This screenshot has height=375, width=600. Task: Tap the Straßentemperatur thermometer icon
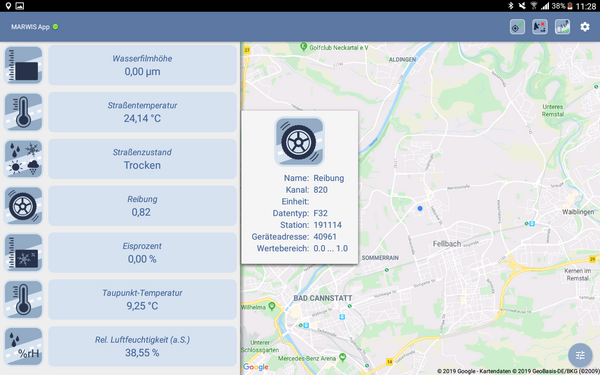23,112
